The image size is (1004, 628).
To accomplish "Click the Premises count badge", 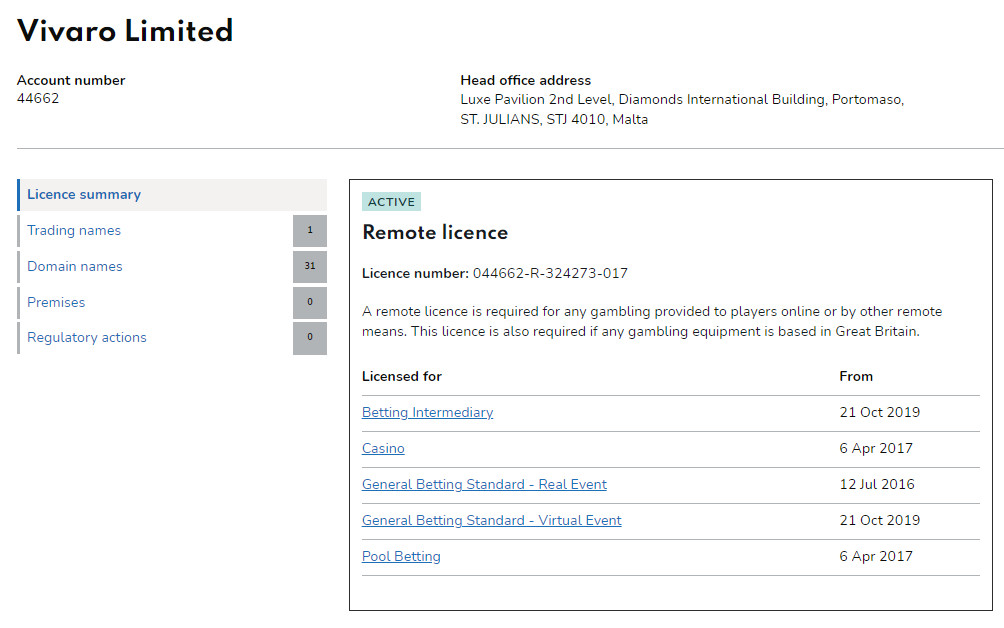I will (x=310, y=303).
